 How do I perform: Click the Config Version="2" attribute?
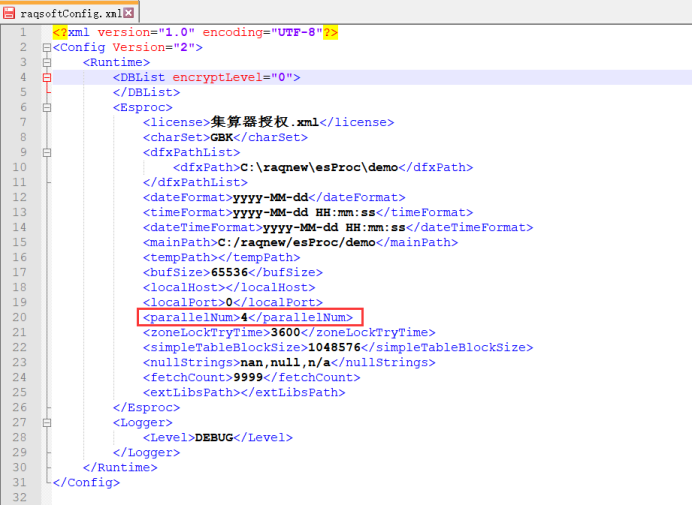[x=154, y=48]
